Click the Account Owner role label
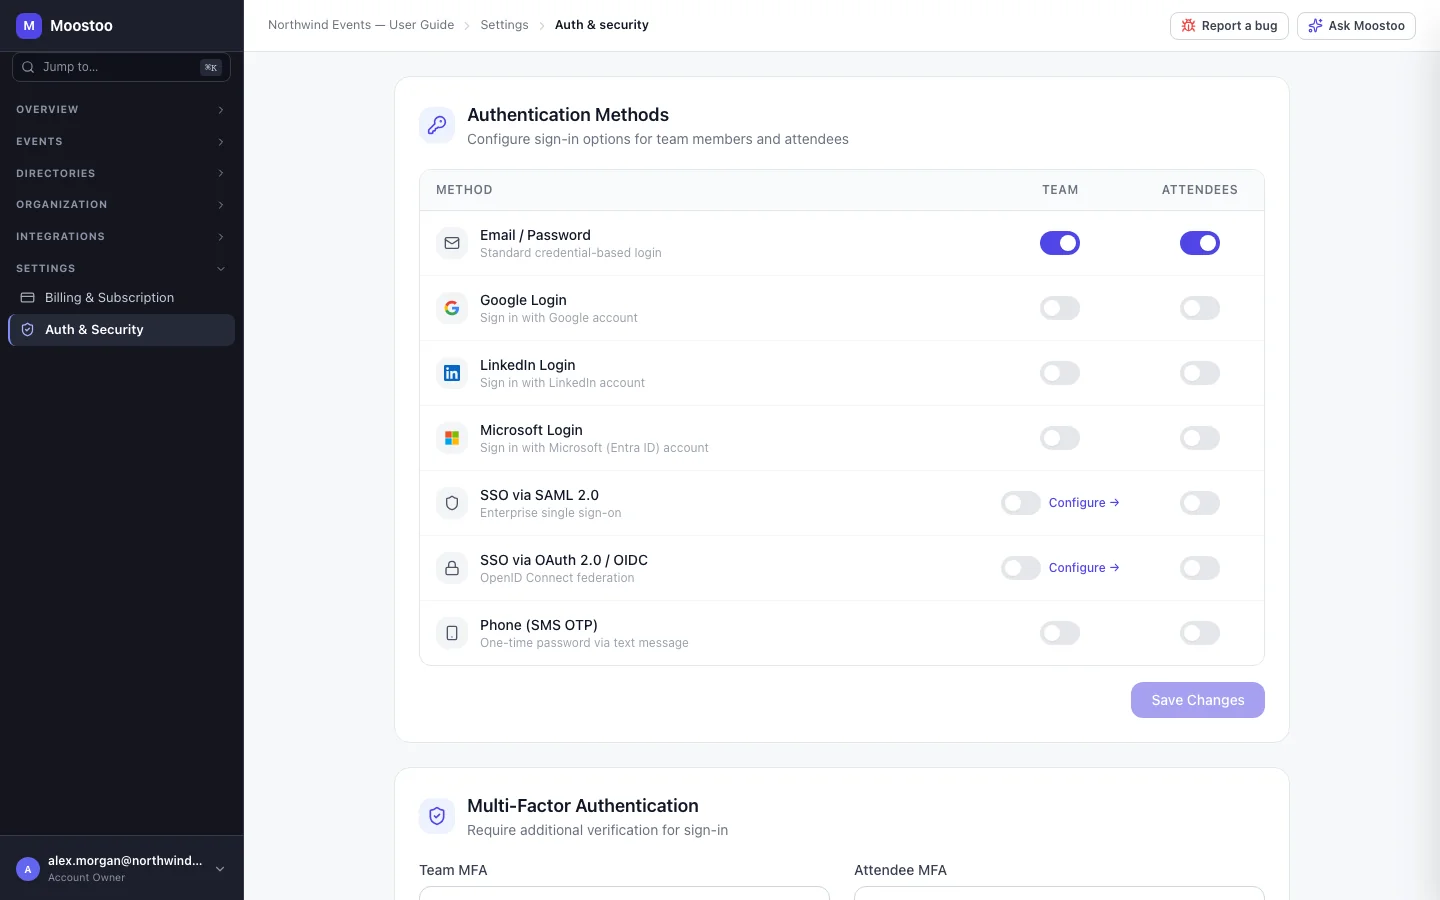 (x=87, y=878)
